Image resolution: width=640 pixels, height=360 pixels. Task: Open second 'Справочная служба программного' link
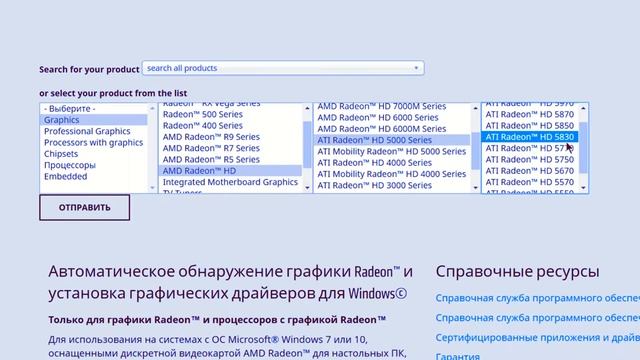pos(538,318)
